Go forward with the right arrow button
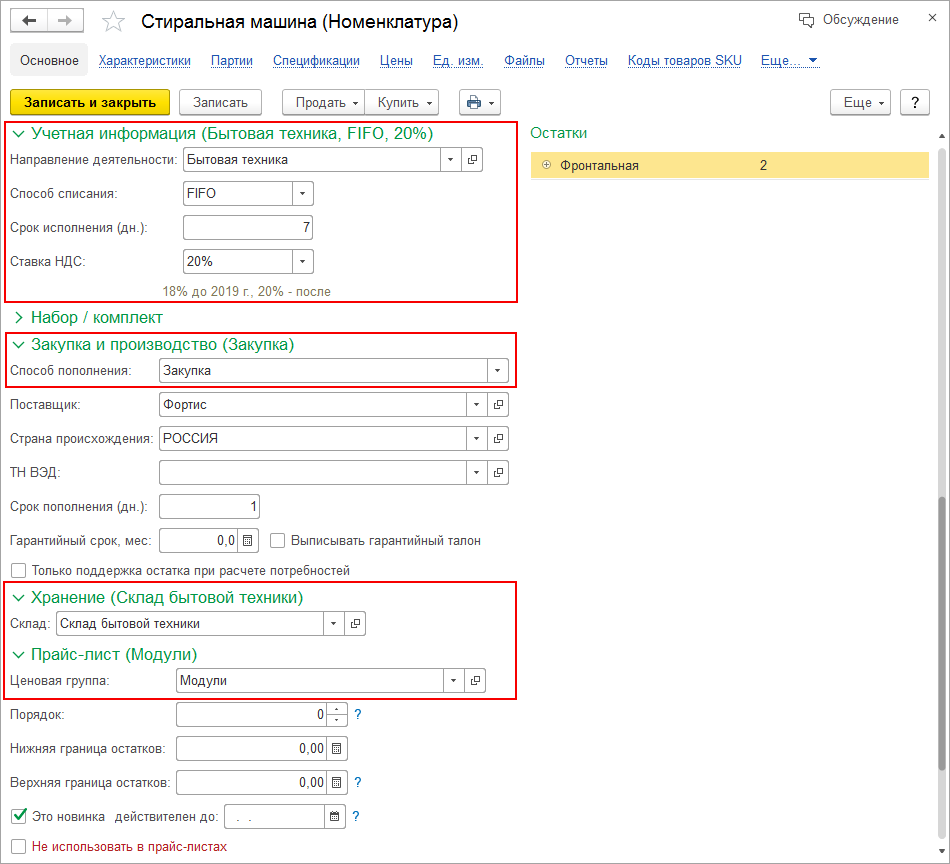950x864 pixels. (x=65, y=21)
